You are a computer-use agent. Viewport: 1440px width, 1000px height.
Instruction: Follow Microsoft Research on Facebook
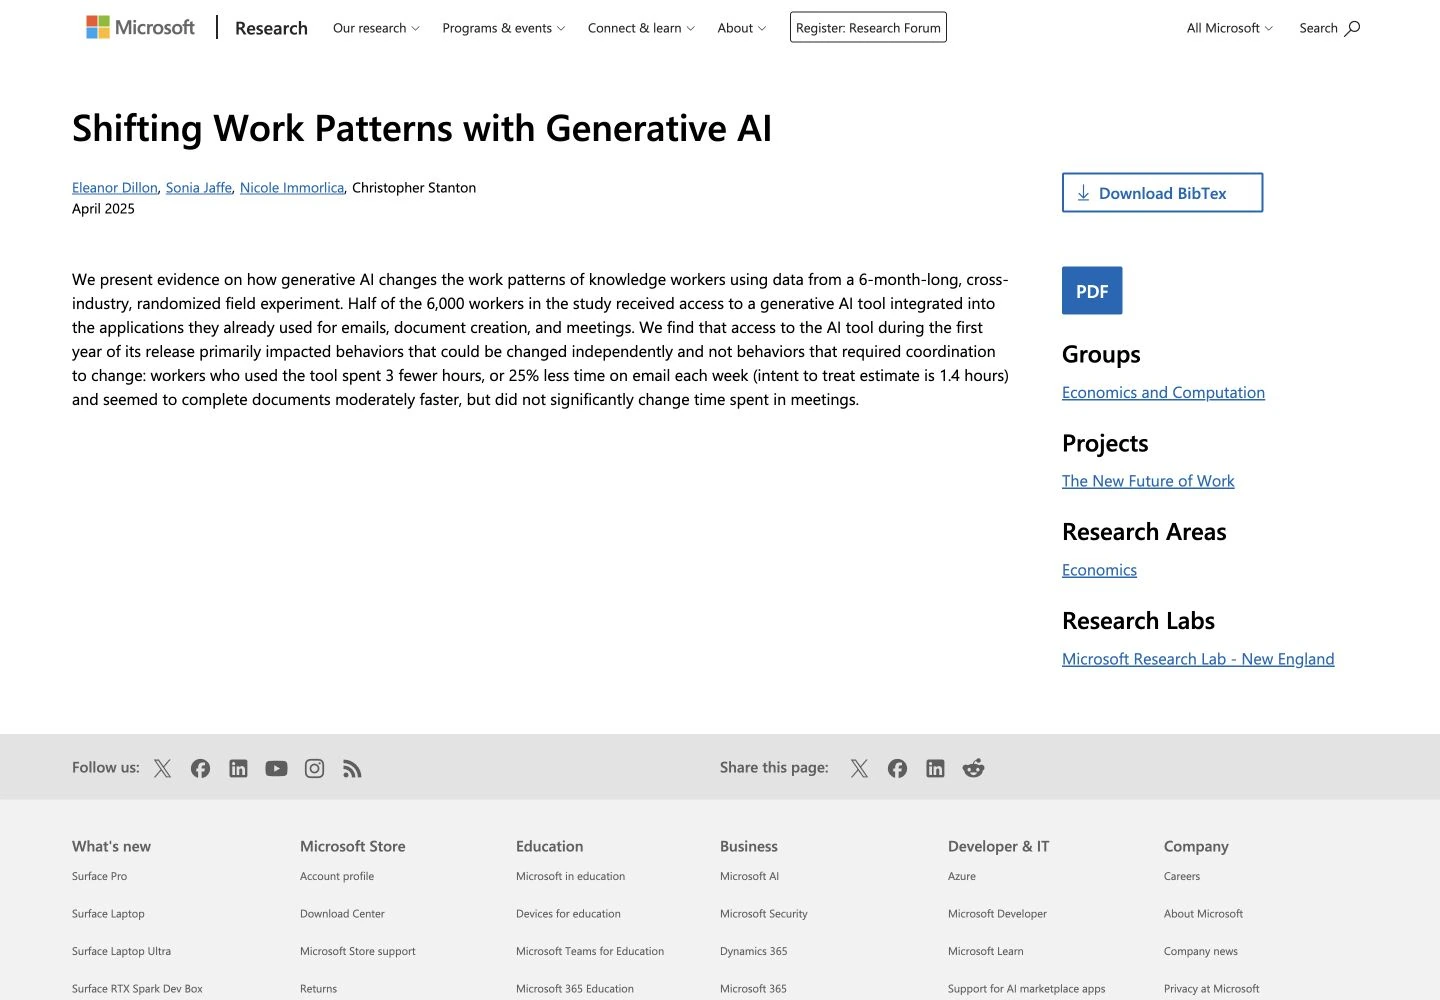[x=200, y=768]
